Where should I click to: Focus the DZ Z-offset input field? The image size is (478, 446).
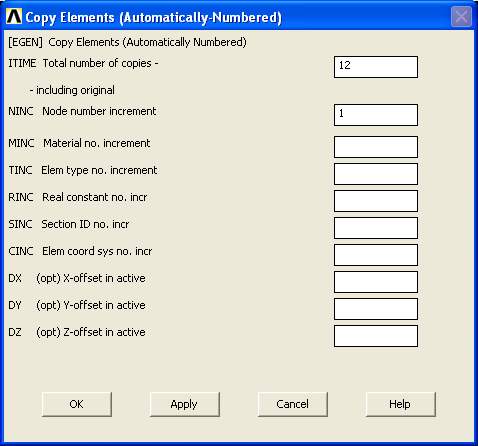pos(376,336)
